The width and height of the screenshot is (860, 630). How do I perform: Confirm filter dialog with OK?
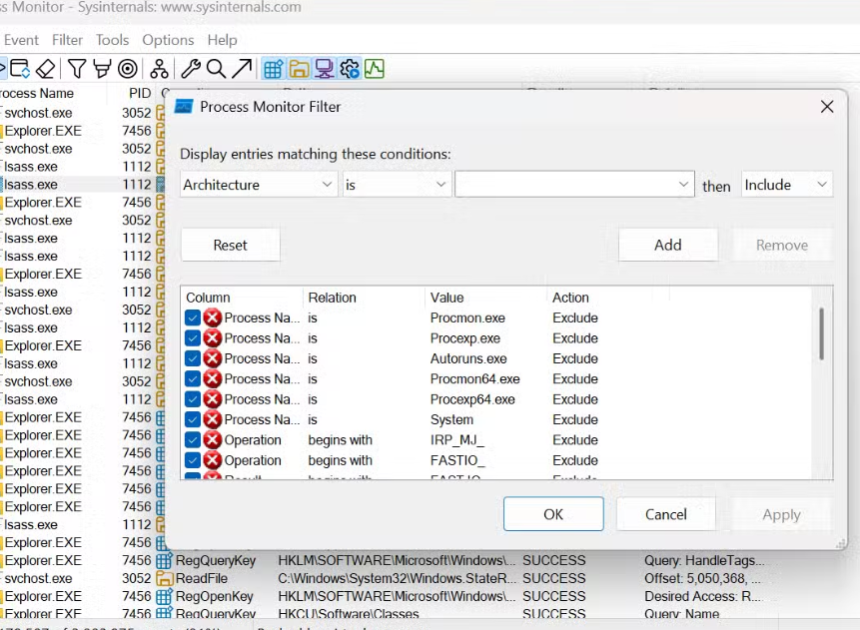click(x=553, y=514)
